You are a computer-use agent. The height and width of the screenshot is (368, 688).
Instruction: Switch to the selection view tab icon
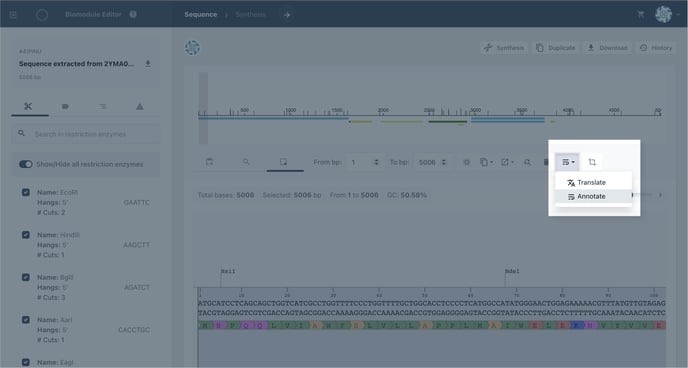click(x=284, y=162)
